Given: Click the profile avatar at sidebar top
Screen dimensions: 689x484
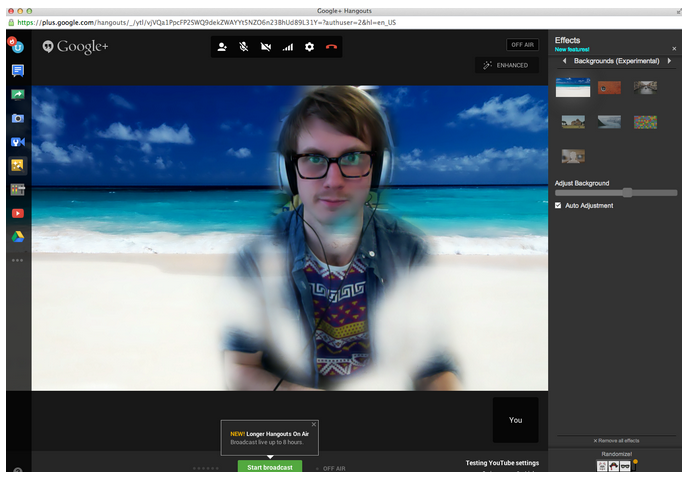Looking at the screenshot, I should (16, 45).
